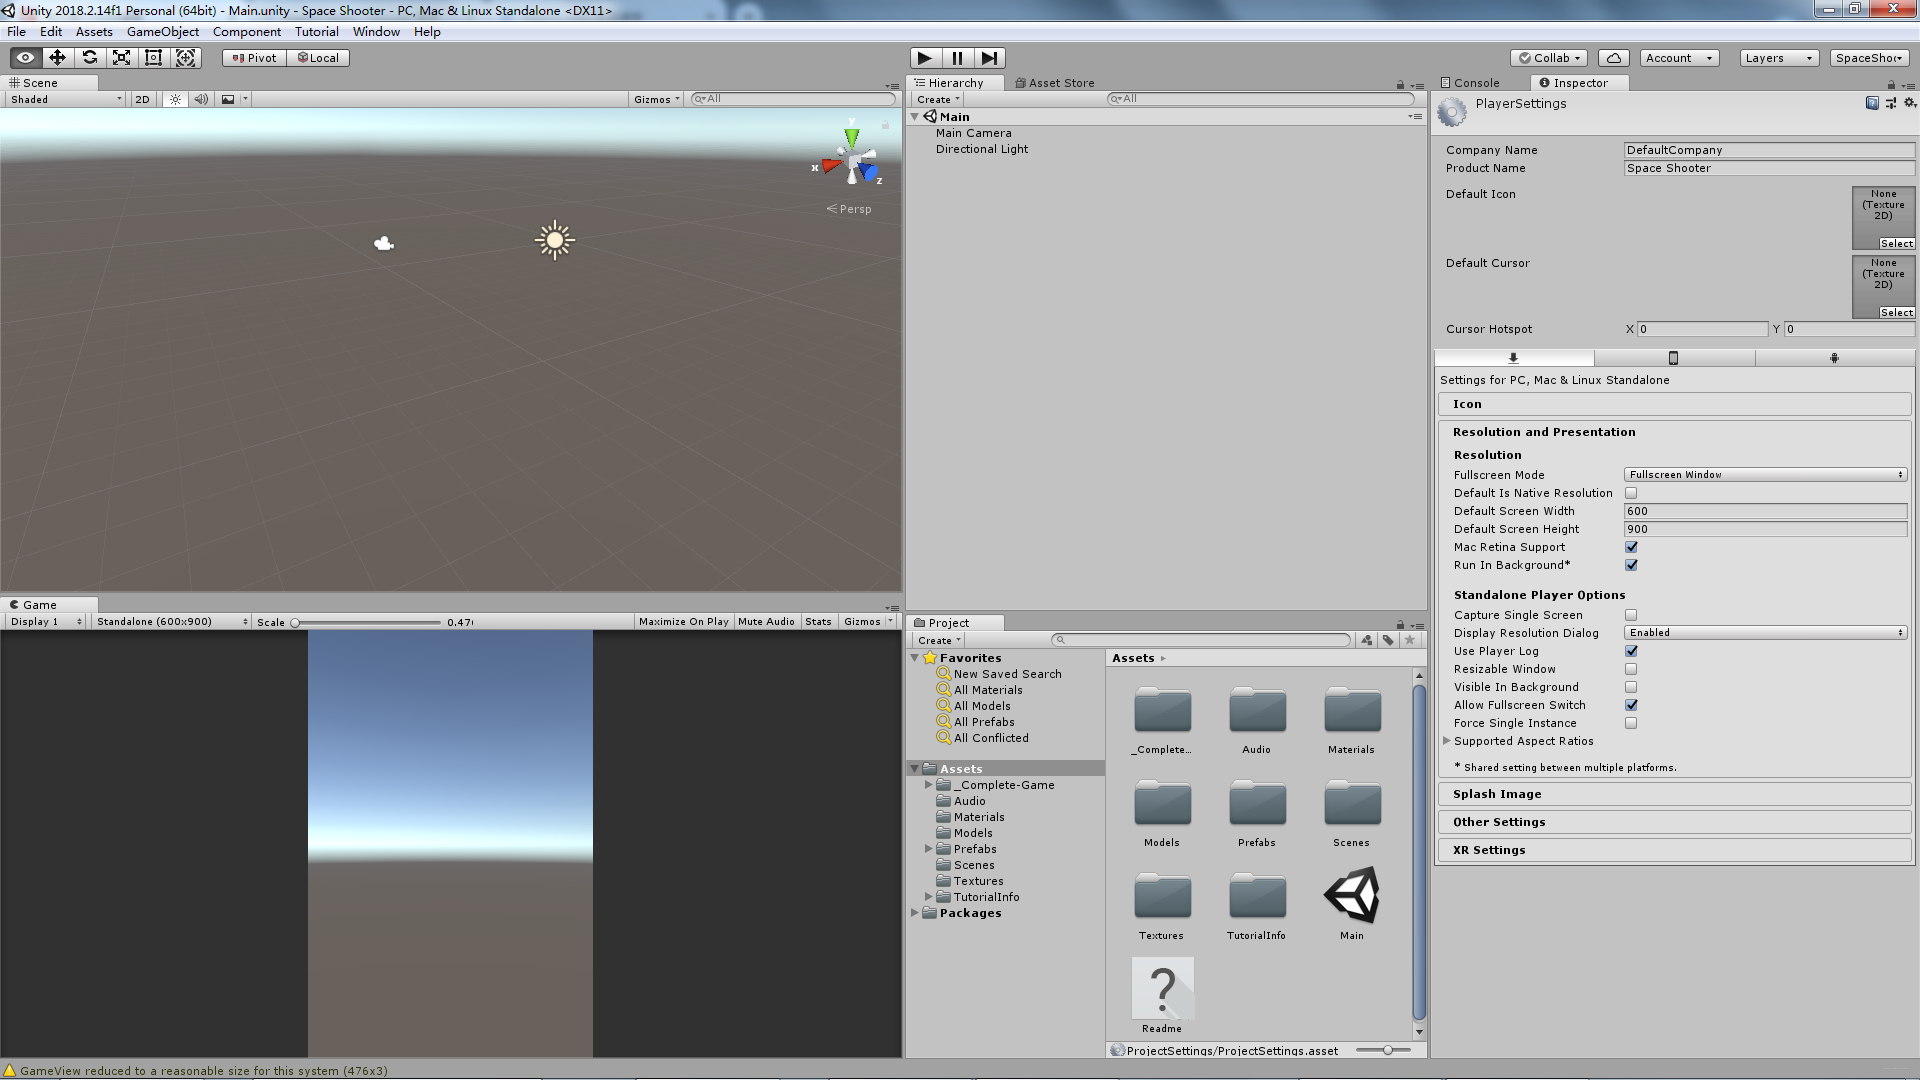
Task: Click the Play button
Action: 925,58
